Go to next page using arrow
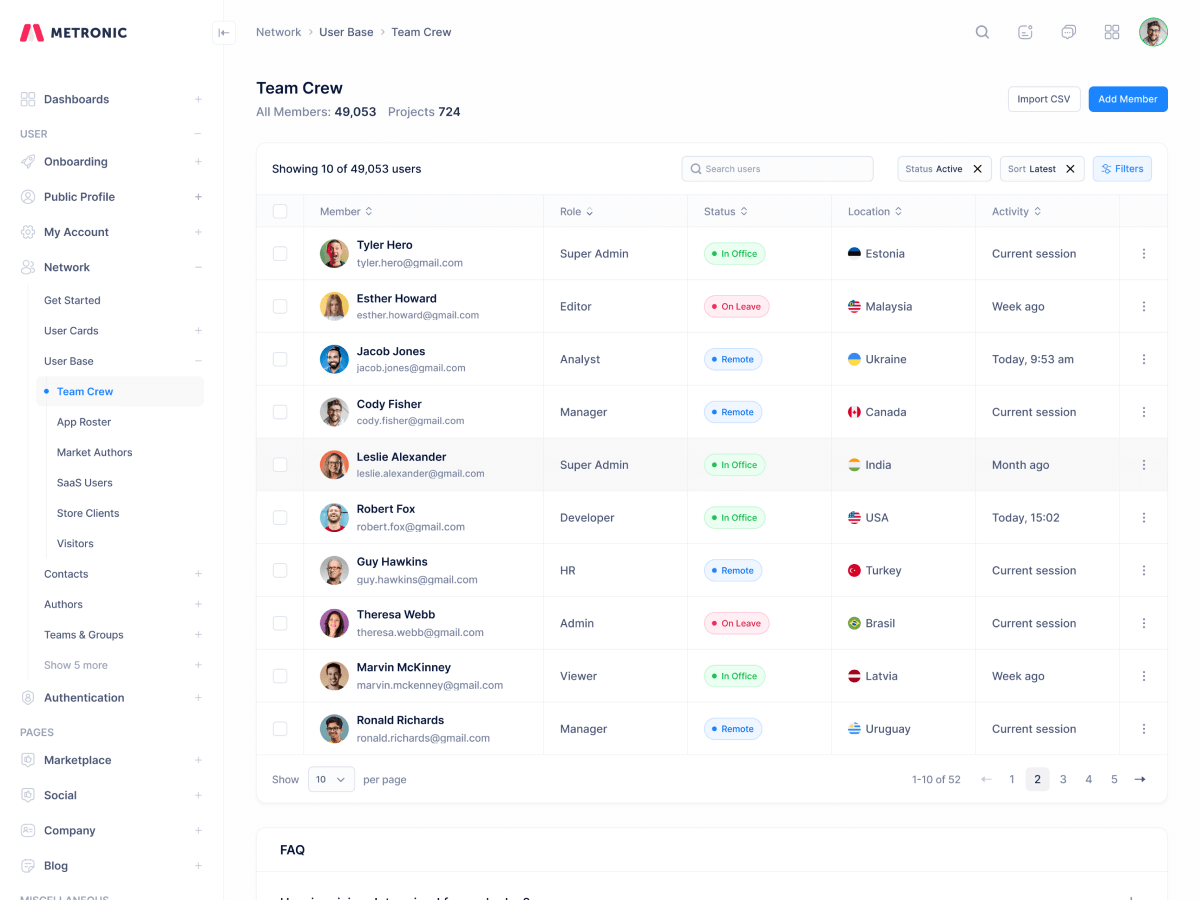Viewport: 1200px width, 900px height. tap(1140, 779)
